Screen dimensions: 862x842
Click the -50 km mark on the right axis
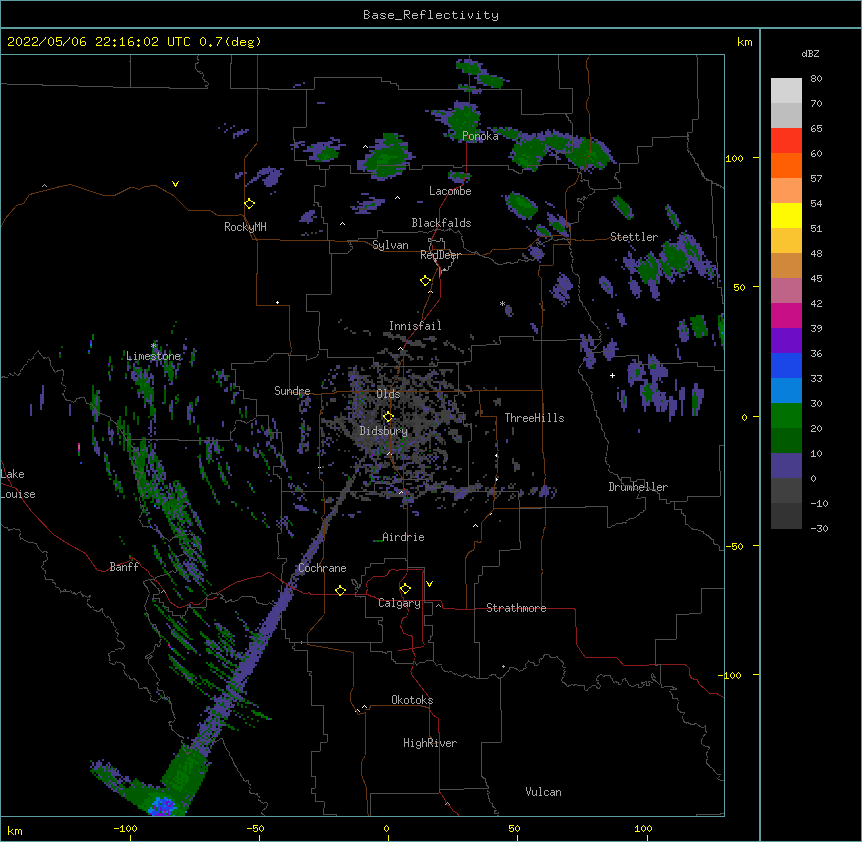pos(734,546)
